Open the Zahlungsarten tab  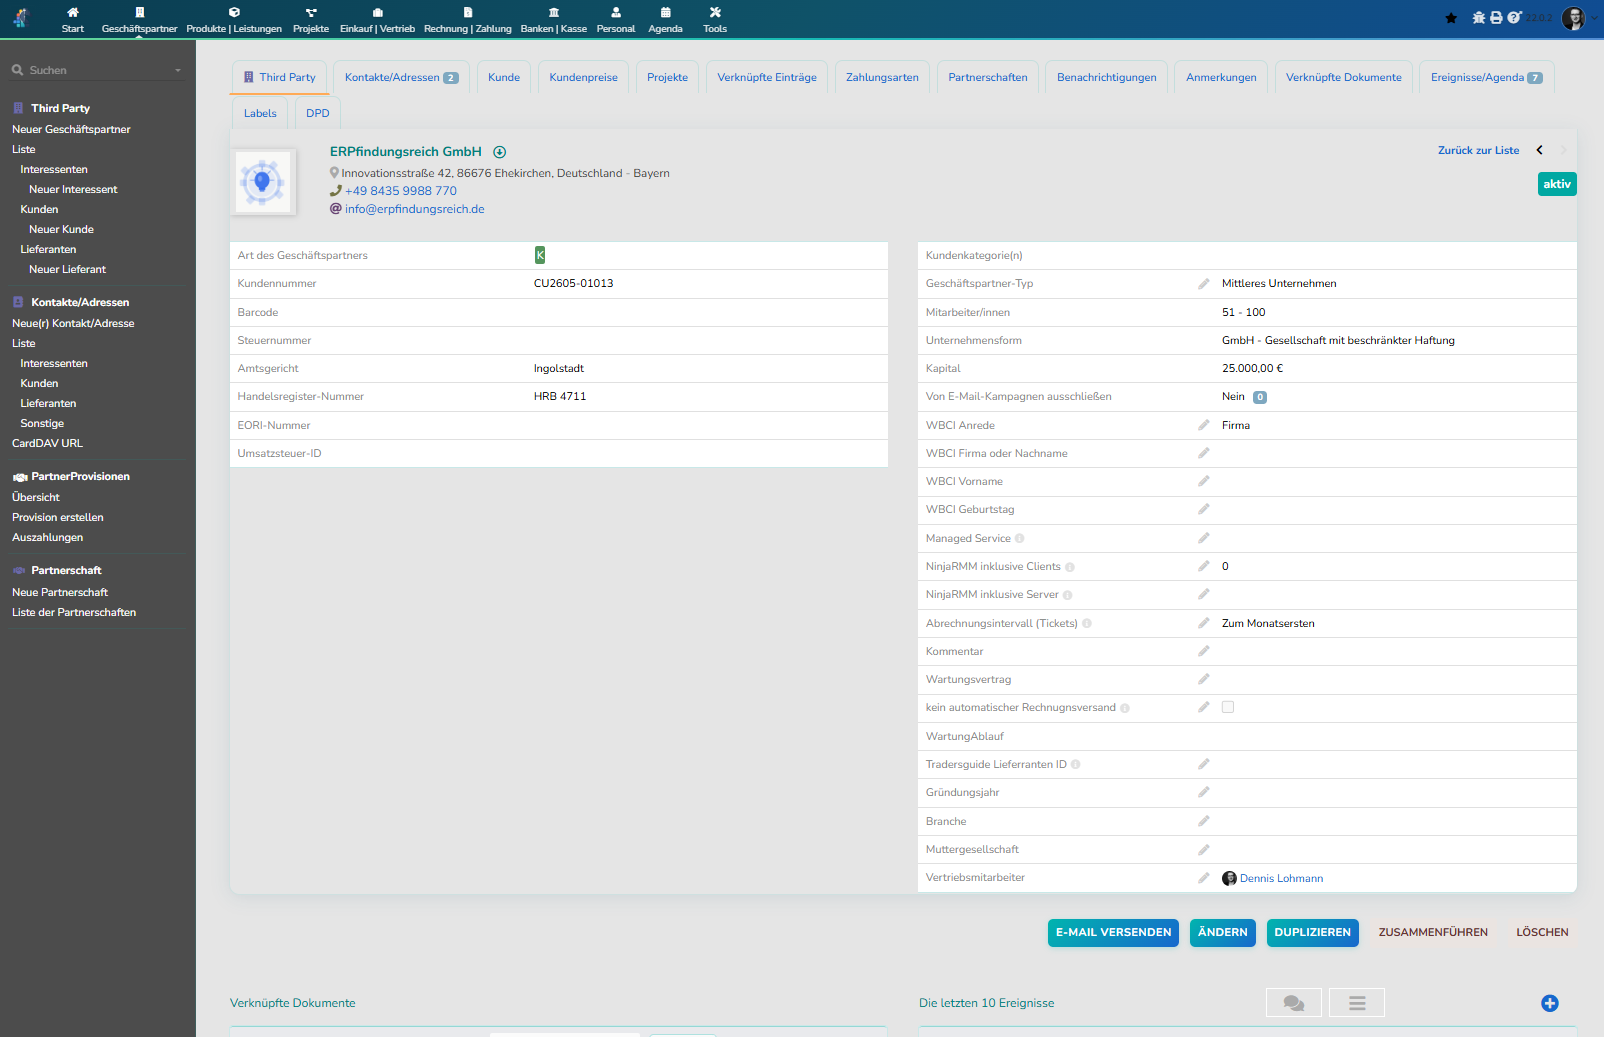(x=882, y=78)
